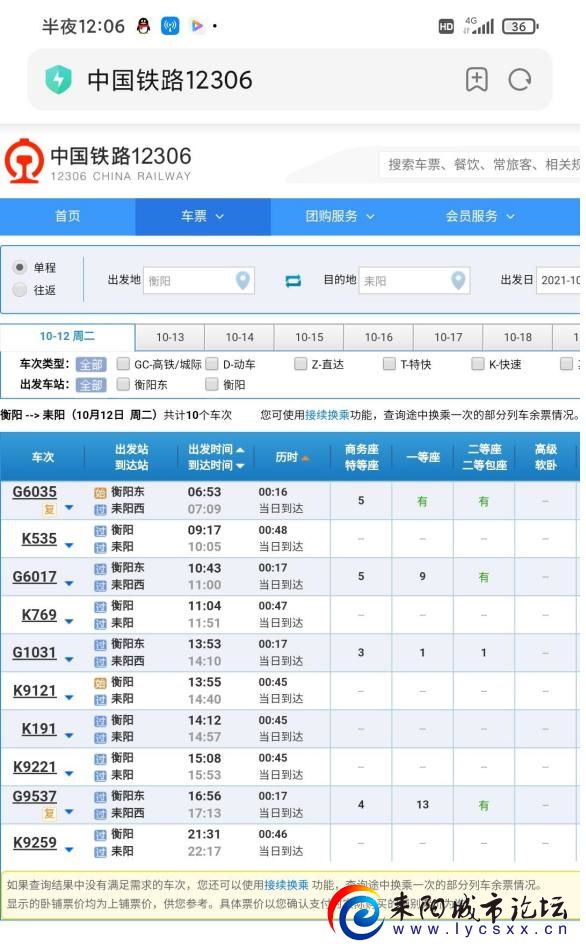Expand details arrow beside K535
Viewport: 586px width, 952px height.
tap(69, 545)
